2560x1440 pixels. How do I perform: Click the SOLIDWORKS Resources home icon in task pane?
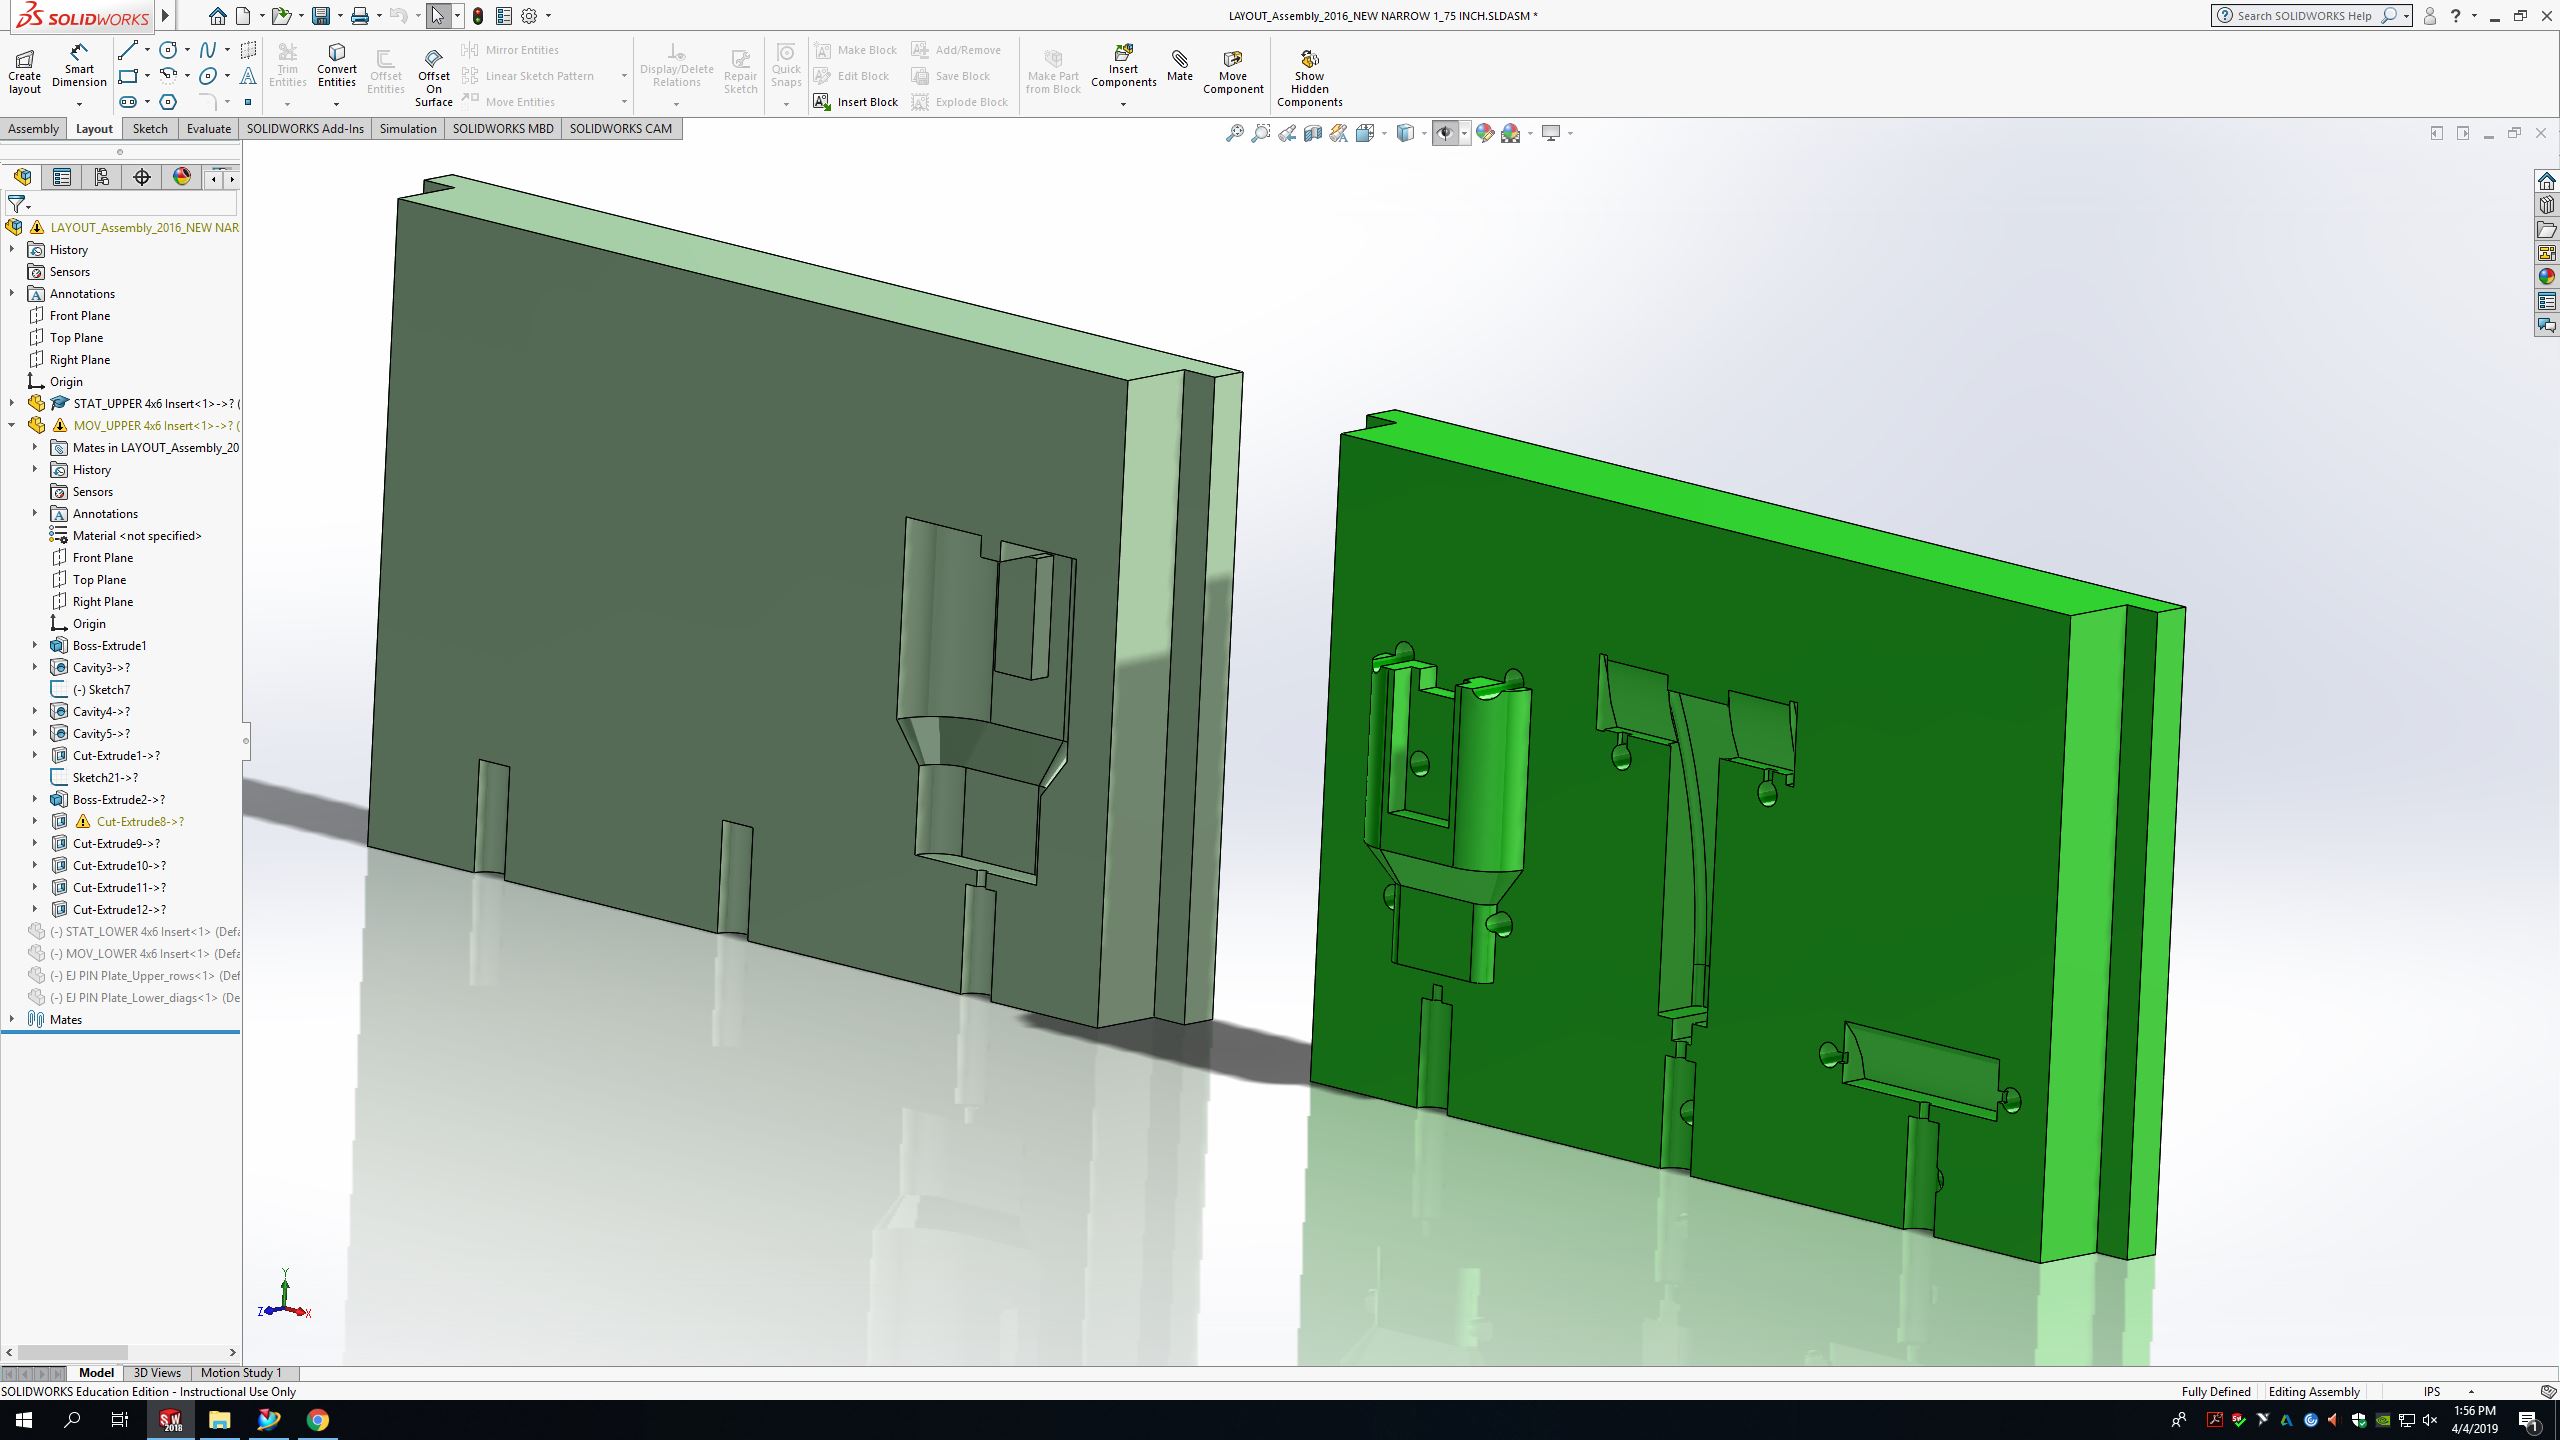coord(2546,181)
